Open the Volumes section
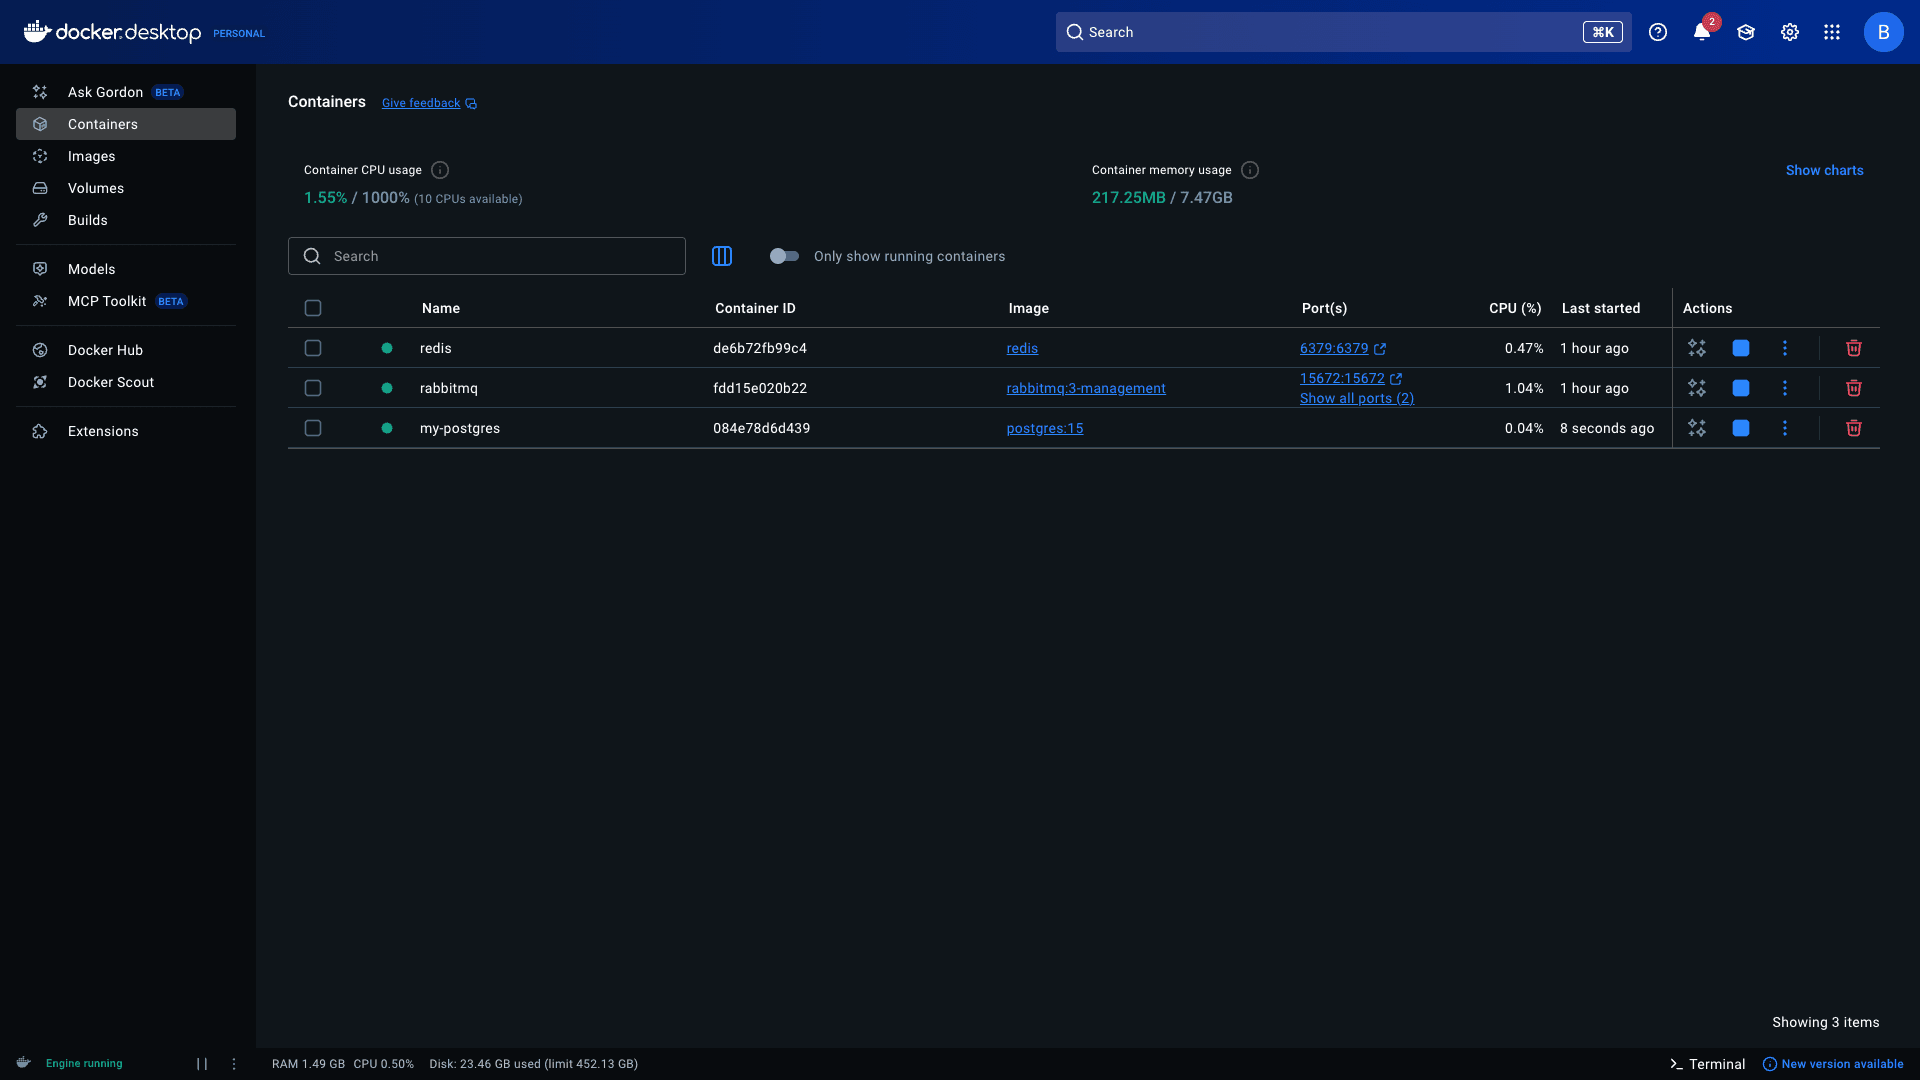The height and width of the screenshot is (1080, 1920). tap(96, 188)
